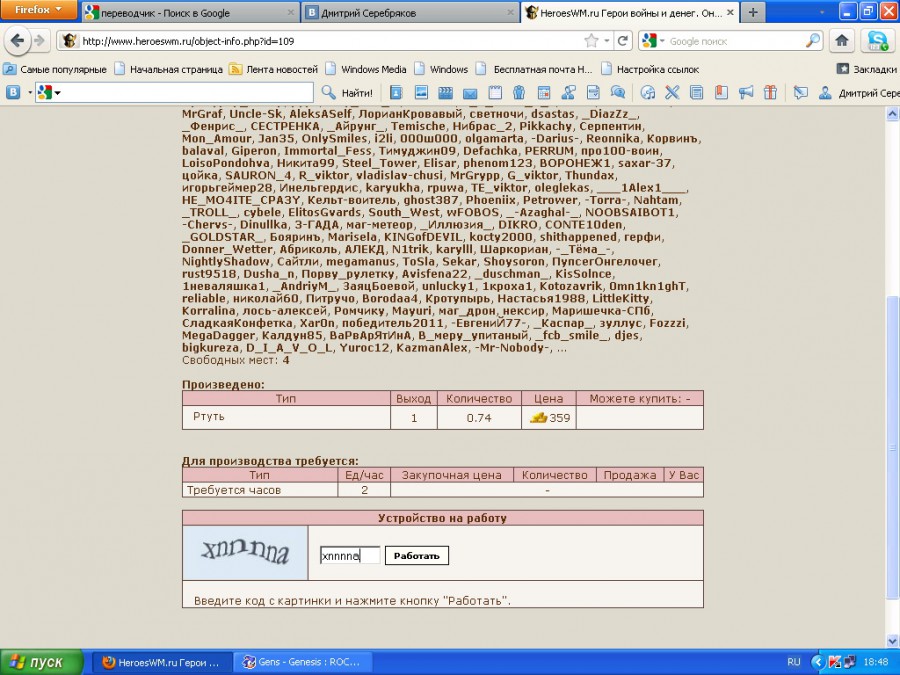Open the new tab with plus button
900x675 pixels.
pos(751,13)
